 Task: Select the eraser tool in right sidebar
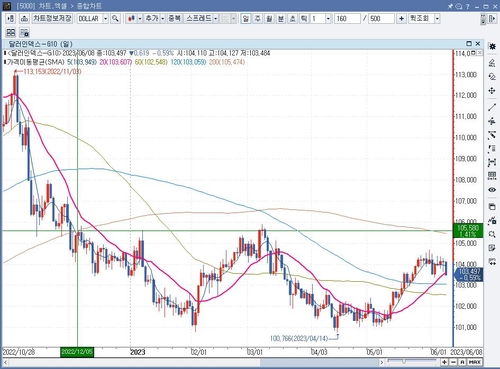coord(492,62)
